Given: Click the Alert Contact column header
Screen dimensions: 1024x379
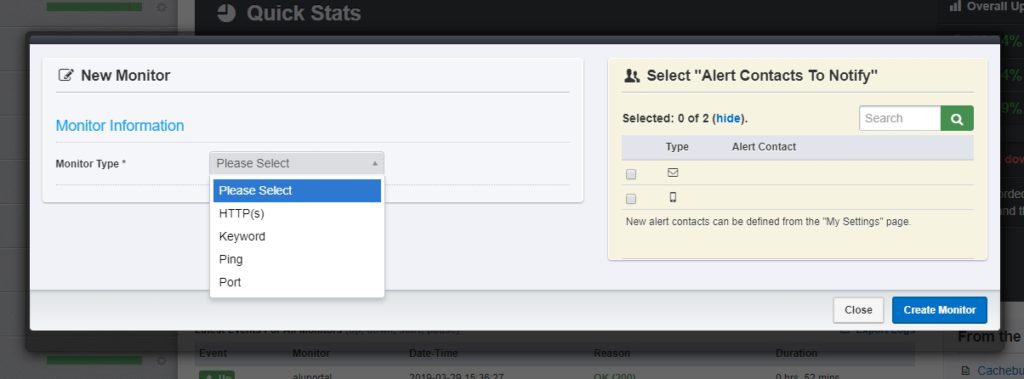Looking at the screenshot, I should coord(764,147).
